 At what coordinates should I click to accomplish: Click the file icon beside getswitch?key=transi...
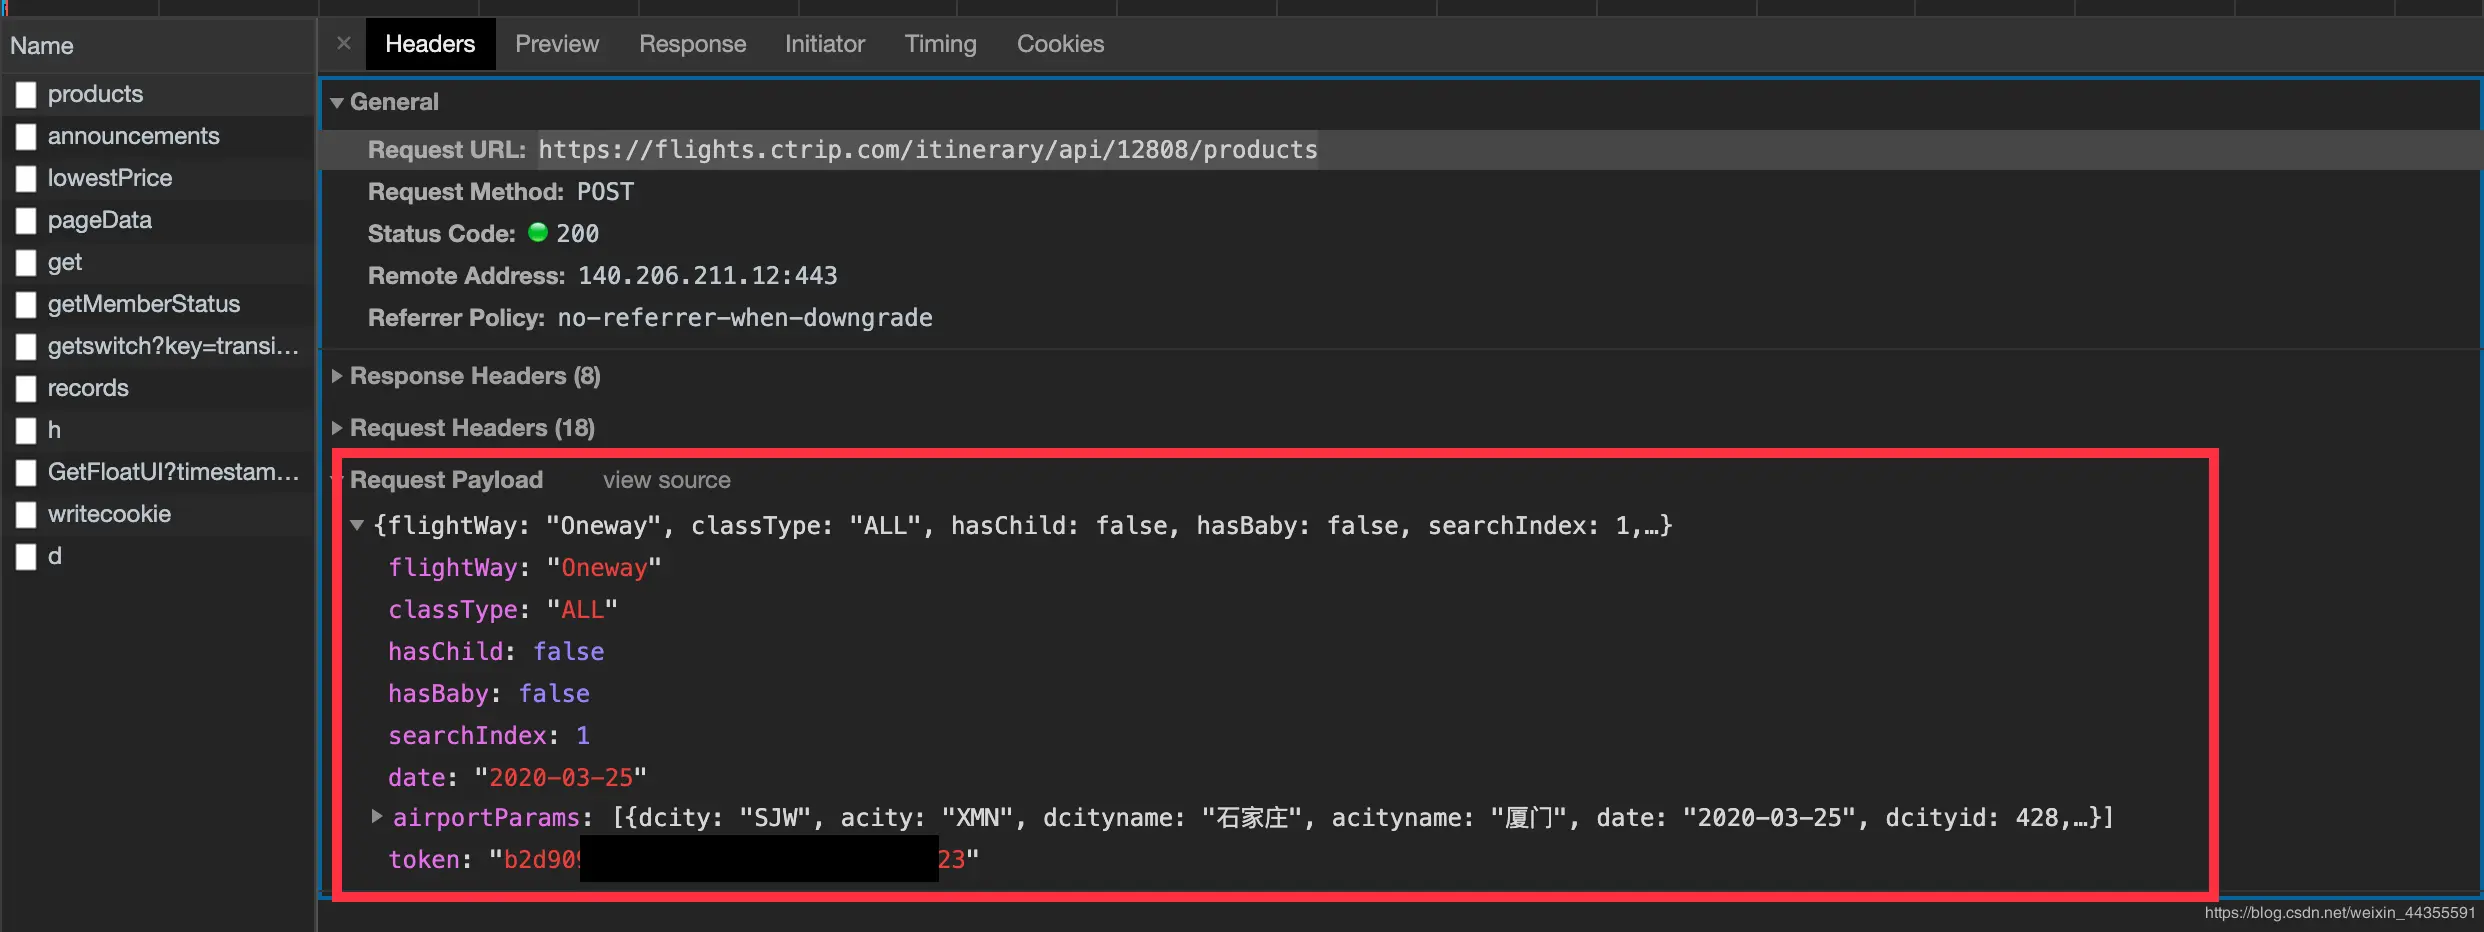coord(26,347)
